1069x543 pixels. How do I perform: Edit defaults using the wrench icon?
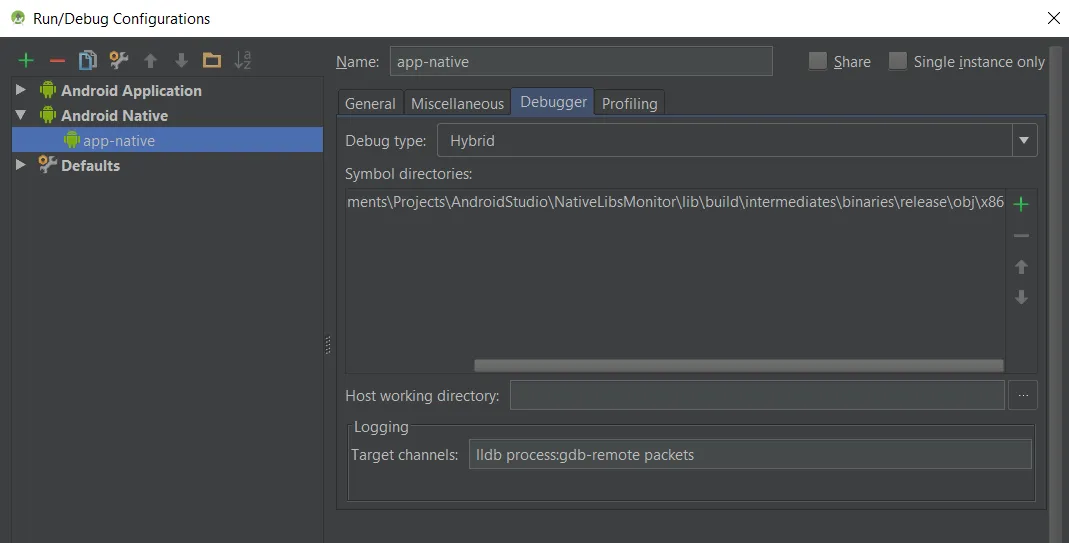[119, 61]
